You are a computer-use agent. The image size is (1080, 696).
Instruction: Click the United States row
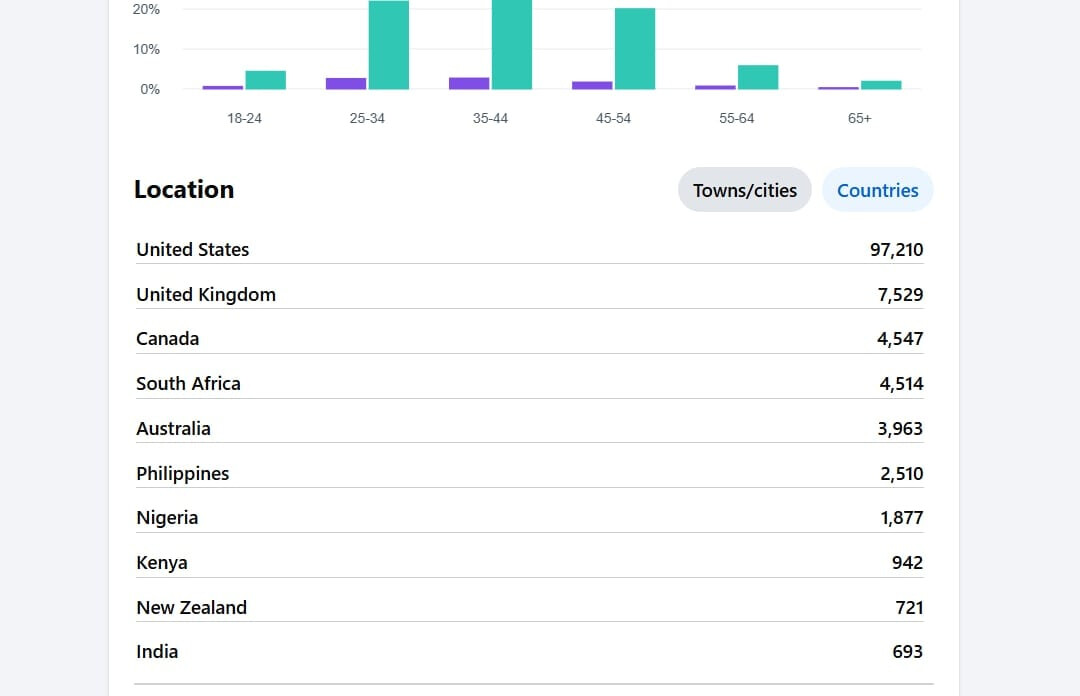coord(530,249)
